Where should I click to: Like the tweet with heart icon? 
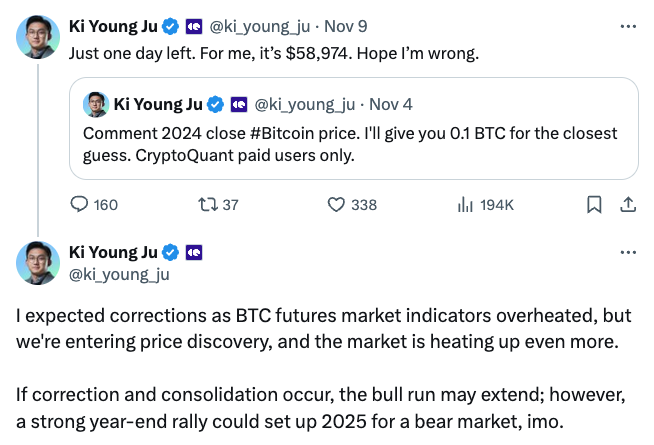(x=337, y=205)
